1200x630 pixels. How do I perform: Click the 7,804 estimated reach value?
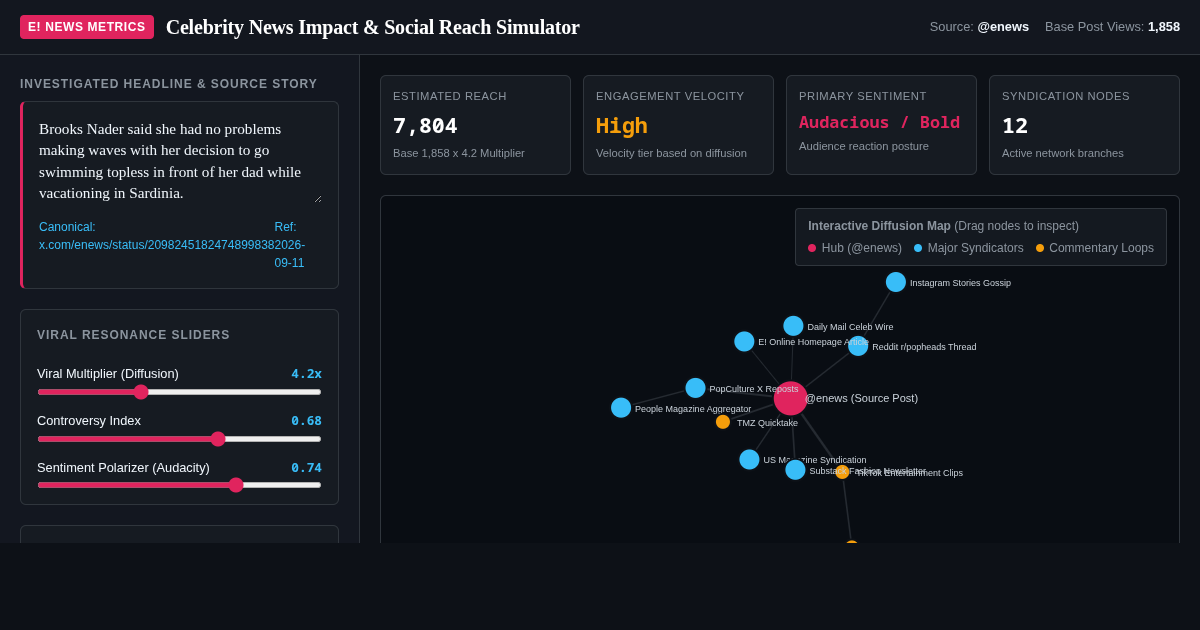point(425,126)
